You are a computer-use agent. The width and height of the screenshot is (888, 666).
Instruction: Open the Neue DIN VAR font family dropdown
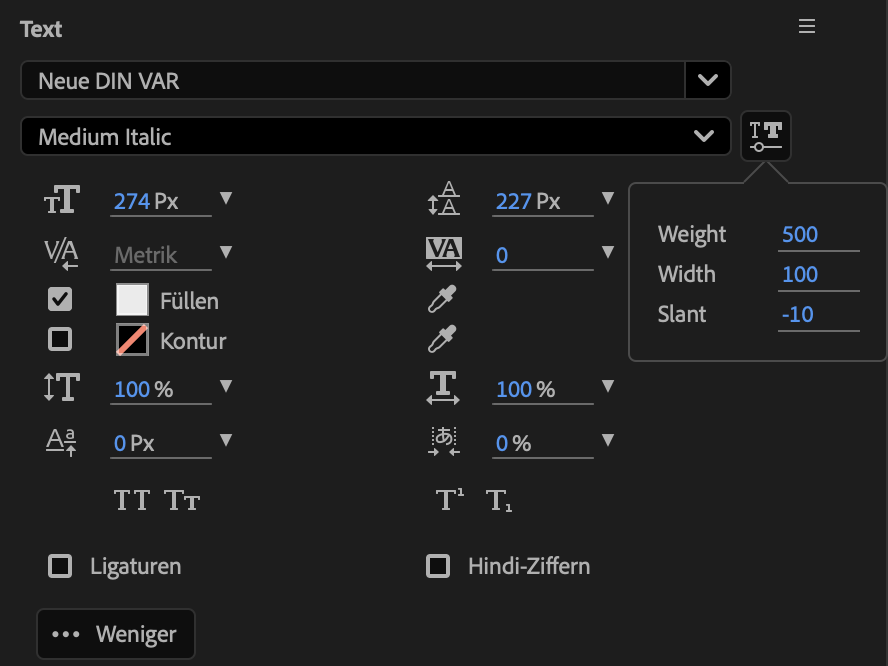click(x=708, y=80)
